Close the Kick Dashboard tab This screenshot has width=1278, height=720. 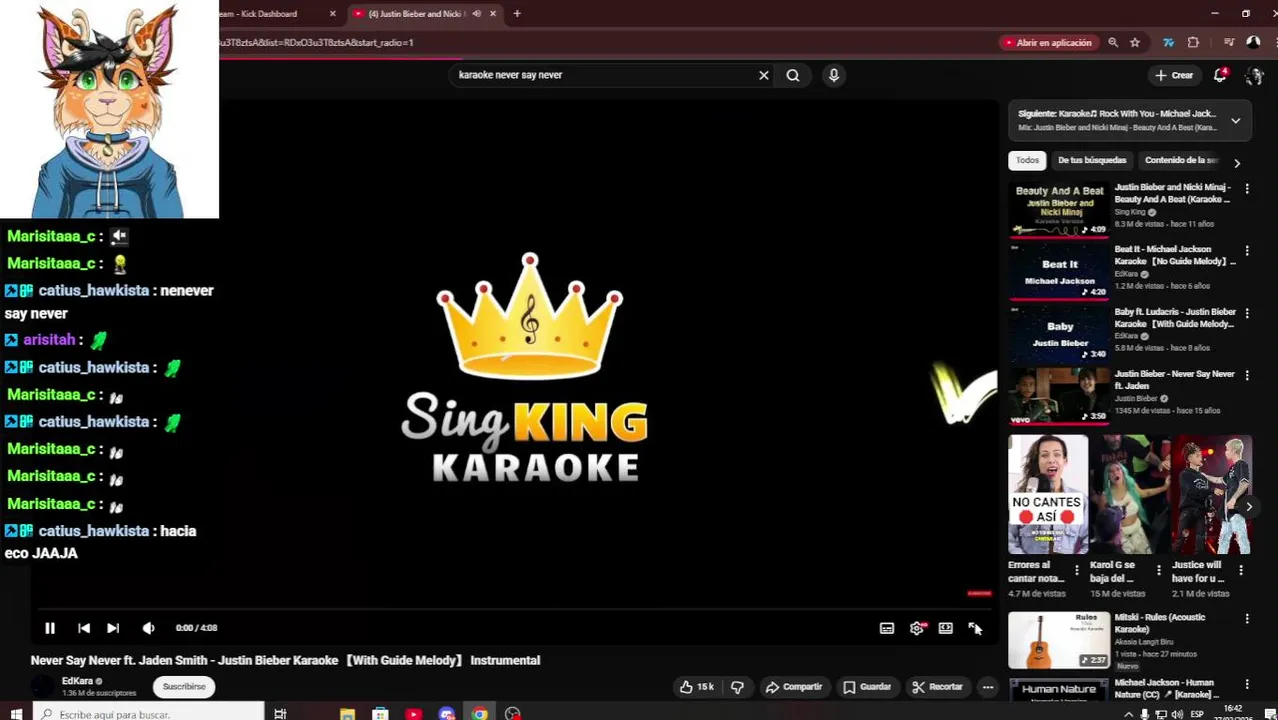tap(333, 14)
